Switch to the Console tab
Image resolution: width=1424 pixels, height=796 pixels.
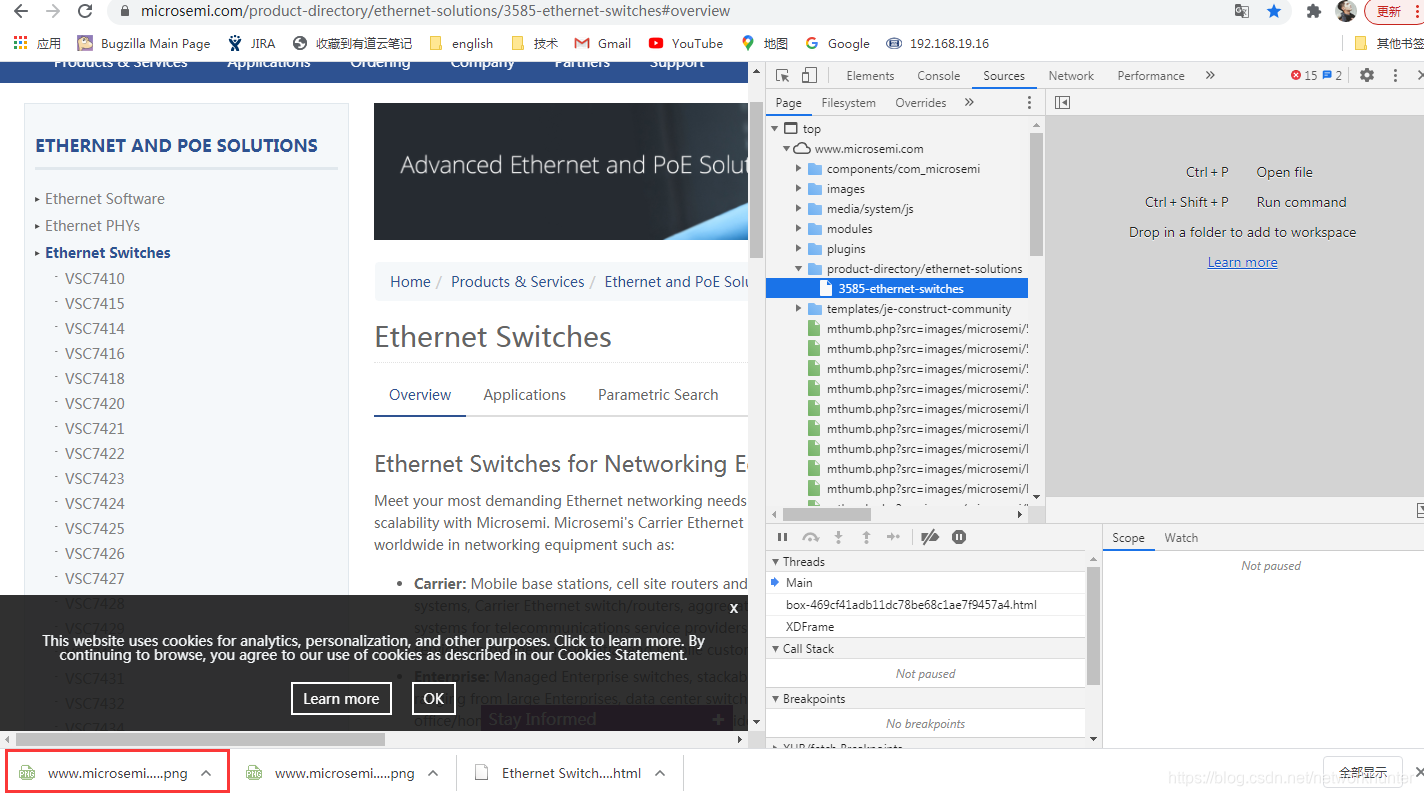(938, 76)
